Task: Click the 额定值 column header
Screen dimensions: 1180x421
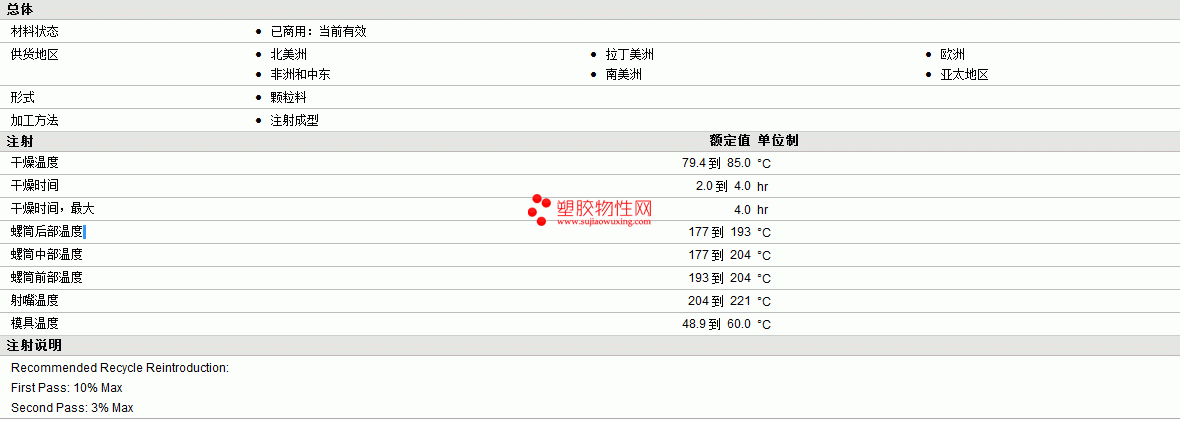Action: click(730, 141)
